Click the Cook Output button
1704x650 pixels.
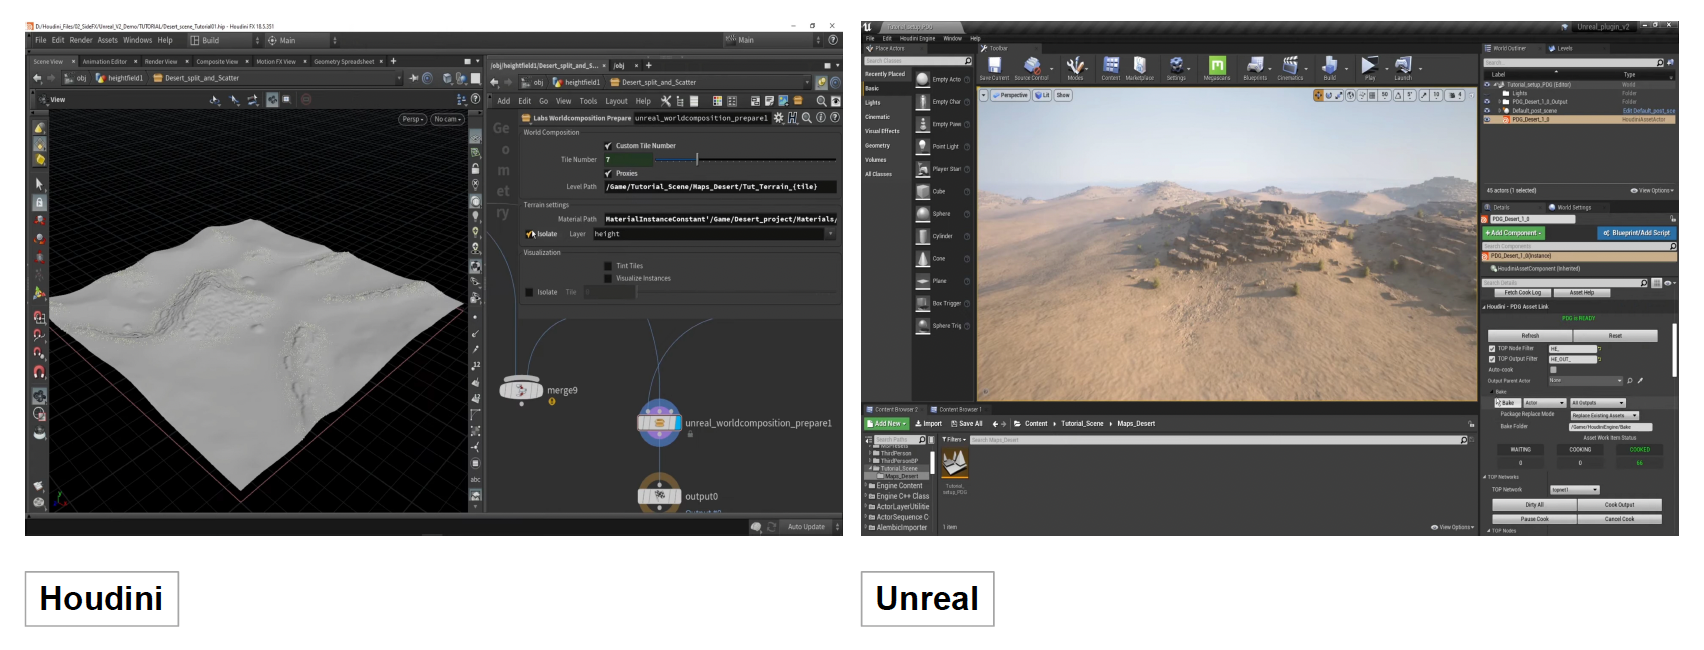pos(1619,505)
